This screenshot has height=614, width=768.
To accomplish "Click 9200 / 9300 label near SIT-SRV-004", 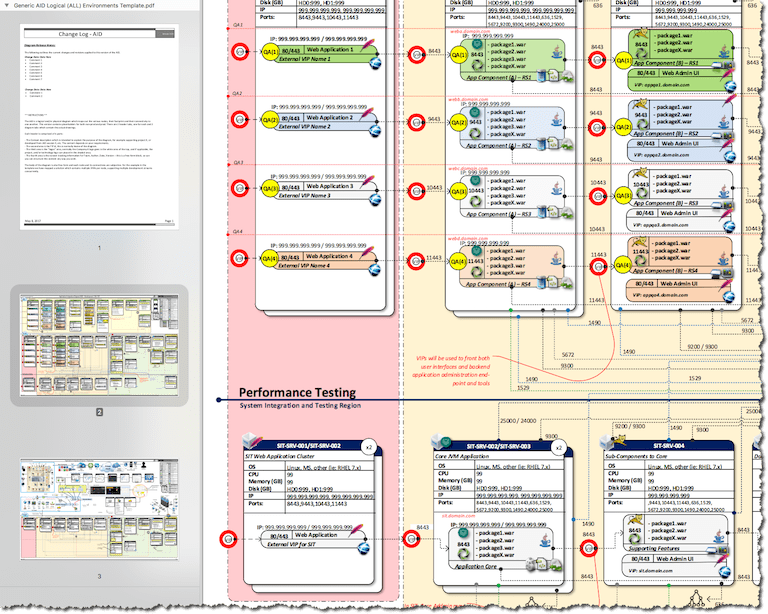I will pos(630,426).
